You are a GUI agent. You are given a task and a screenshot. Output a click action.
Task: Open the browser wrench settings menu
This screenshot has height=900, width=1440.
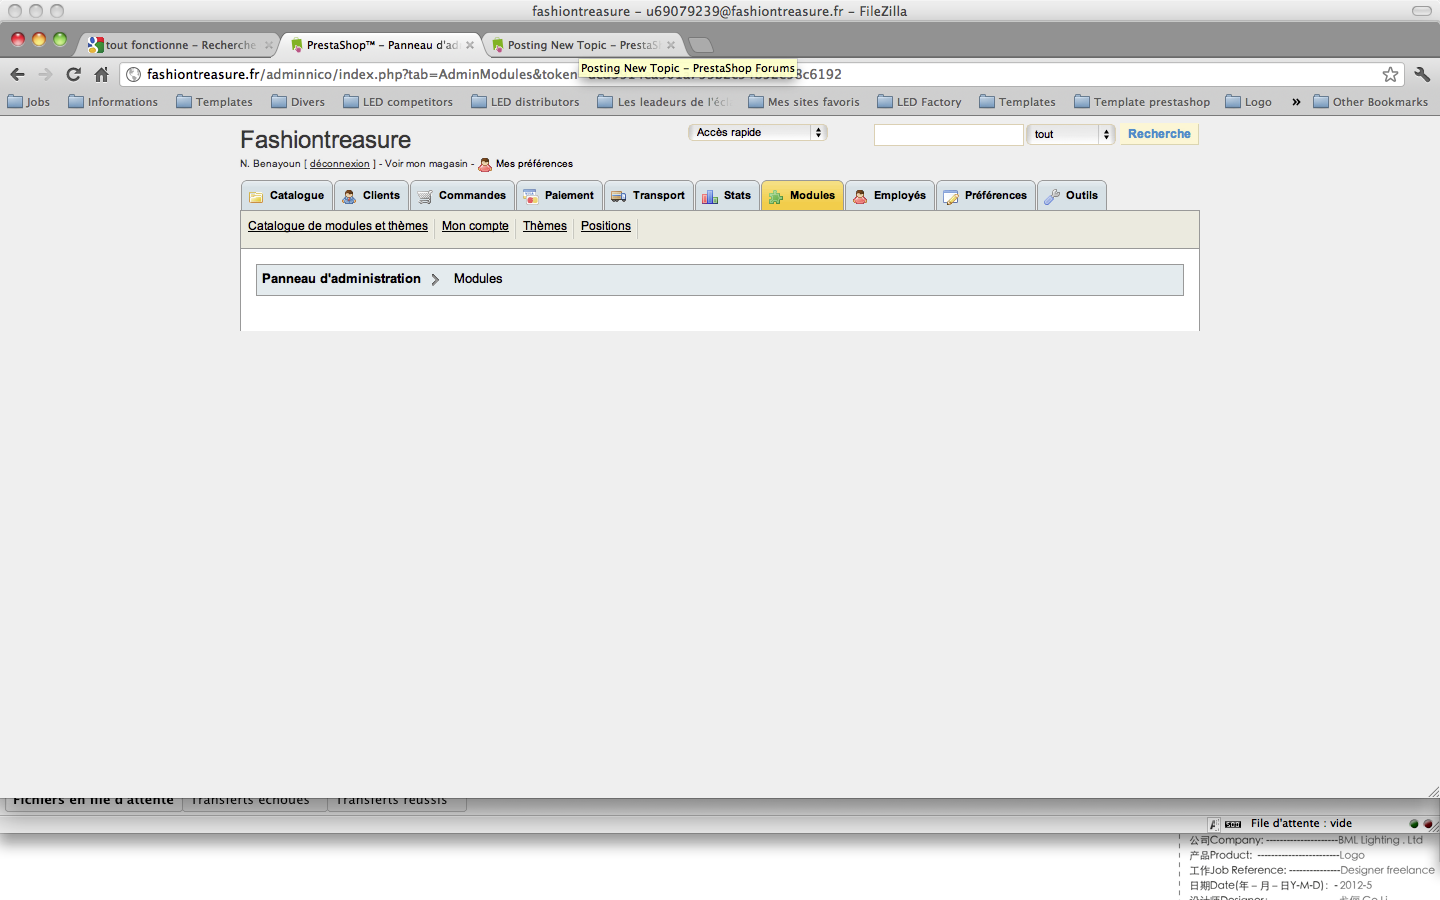pos(1422,74)
